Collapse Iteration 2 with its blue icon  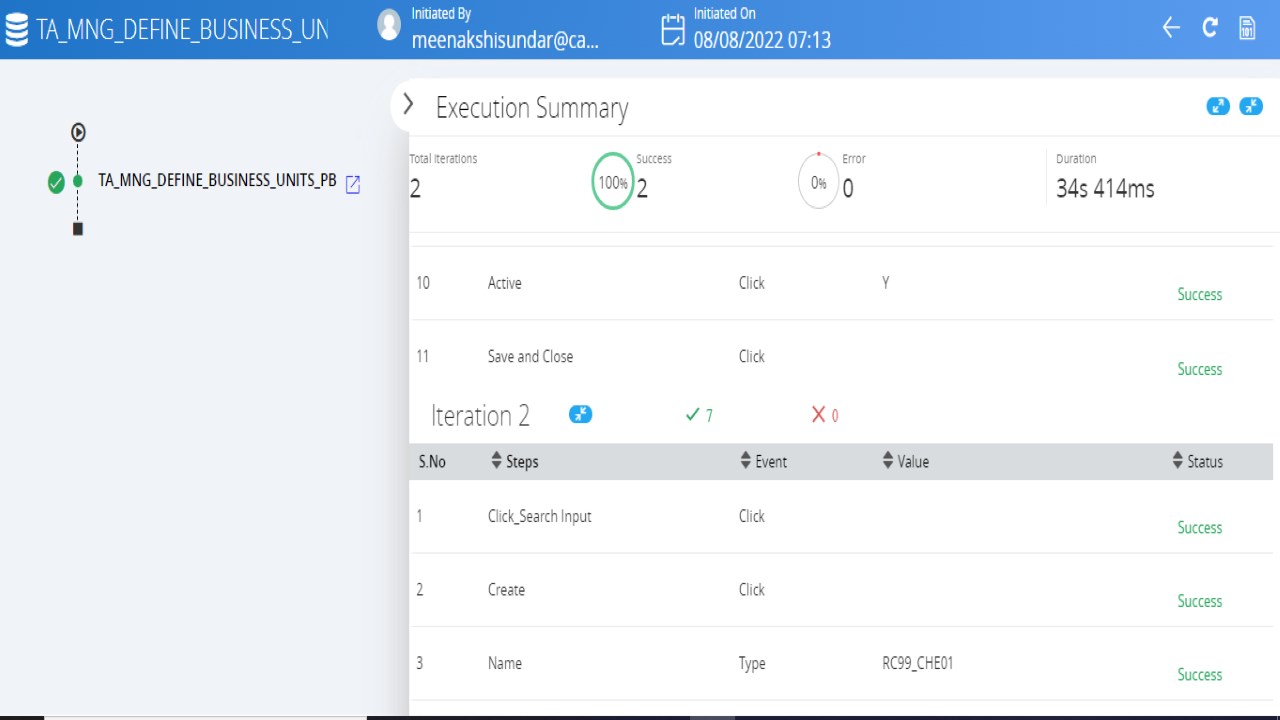pyautogui.click(x=580, y=414)
